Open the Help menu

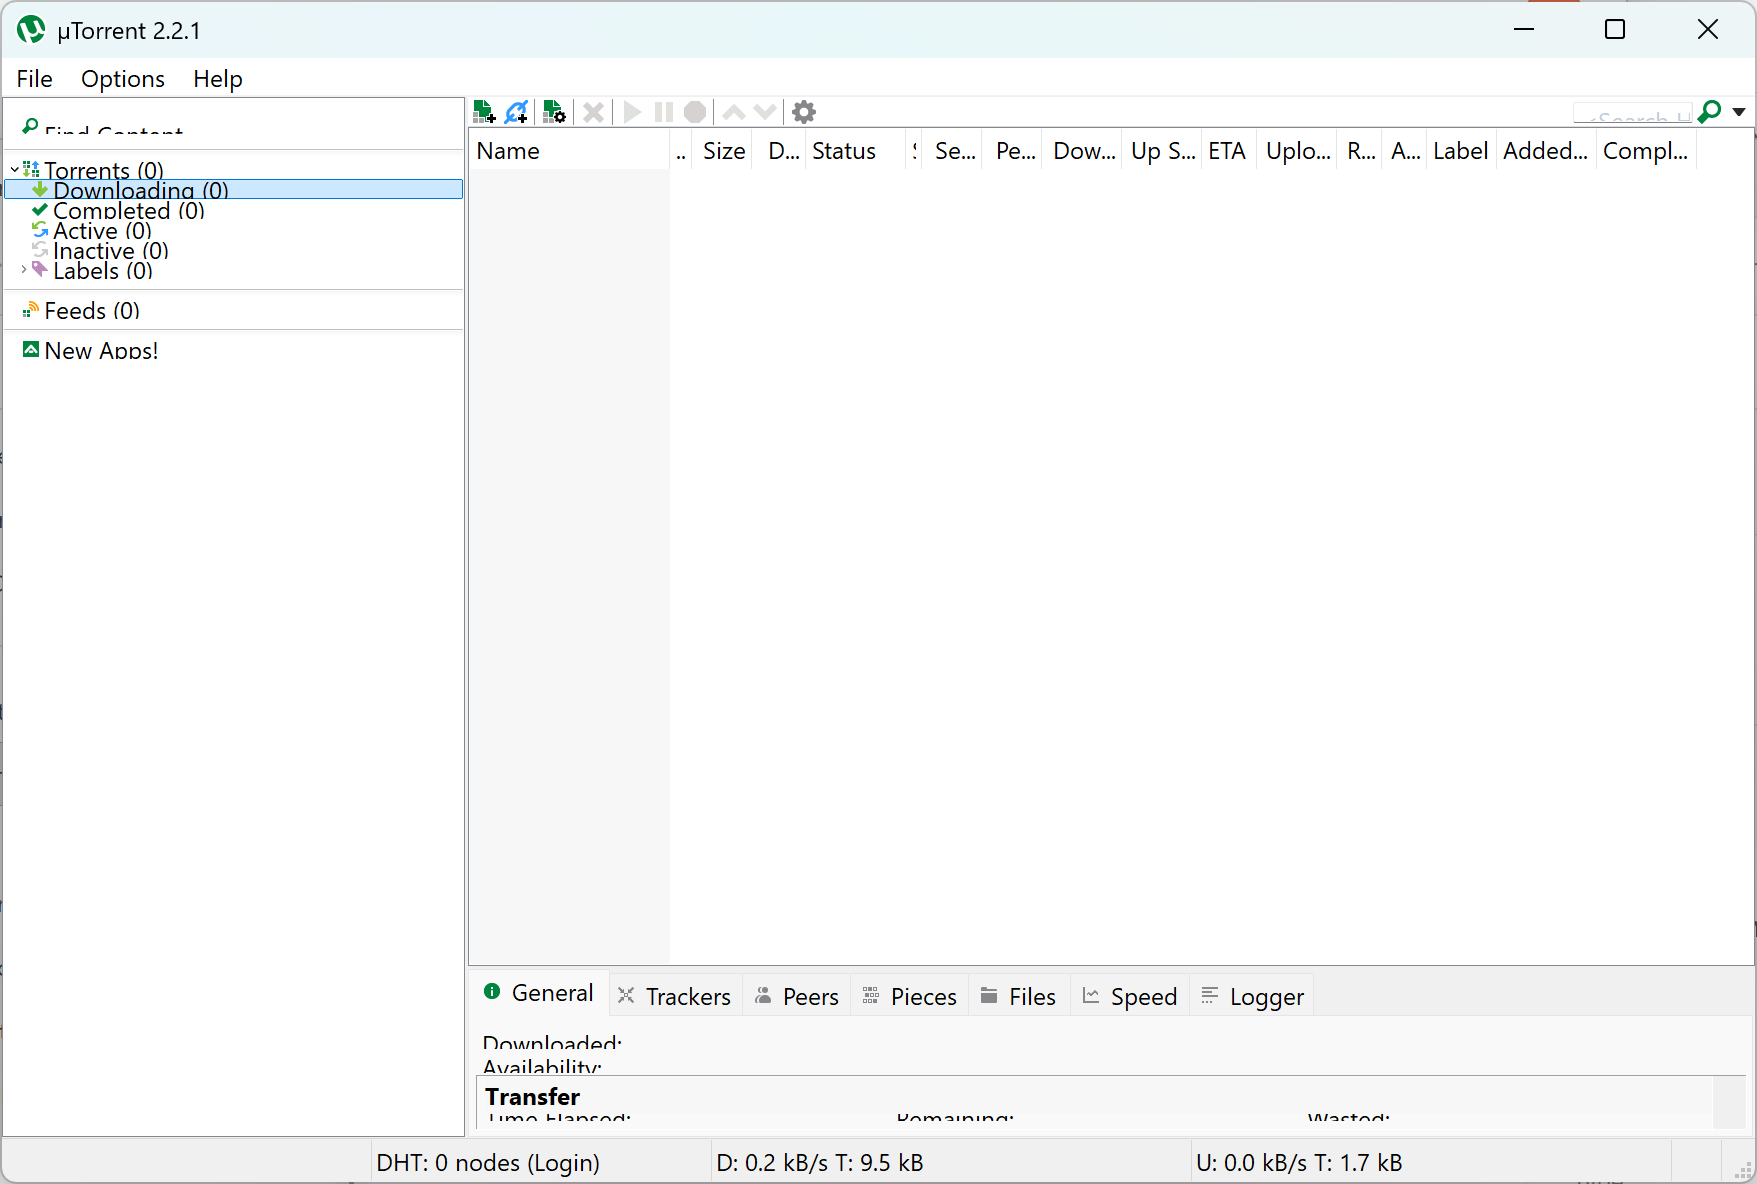[218, 79]
